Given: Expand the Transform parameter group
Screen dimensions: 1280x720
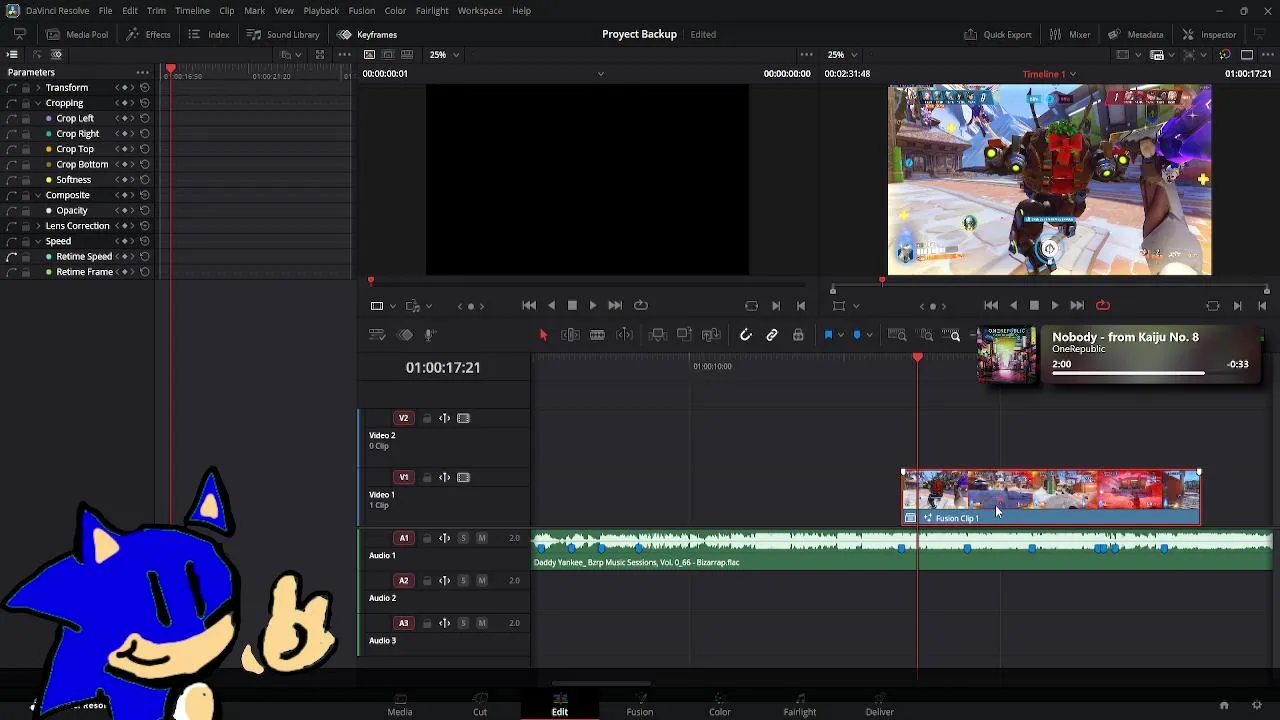Looking at the screenshot, I should click(x=37, y=88).
